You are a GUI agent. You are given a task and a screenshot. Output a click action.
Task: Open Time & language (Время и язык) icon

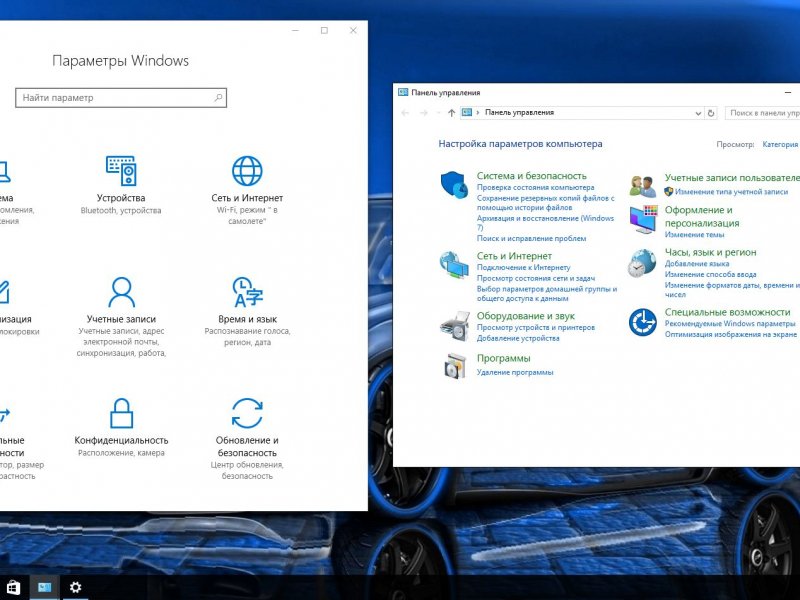tap(247, 292)
